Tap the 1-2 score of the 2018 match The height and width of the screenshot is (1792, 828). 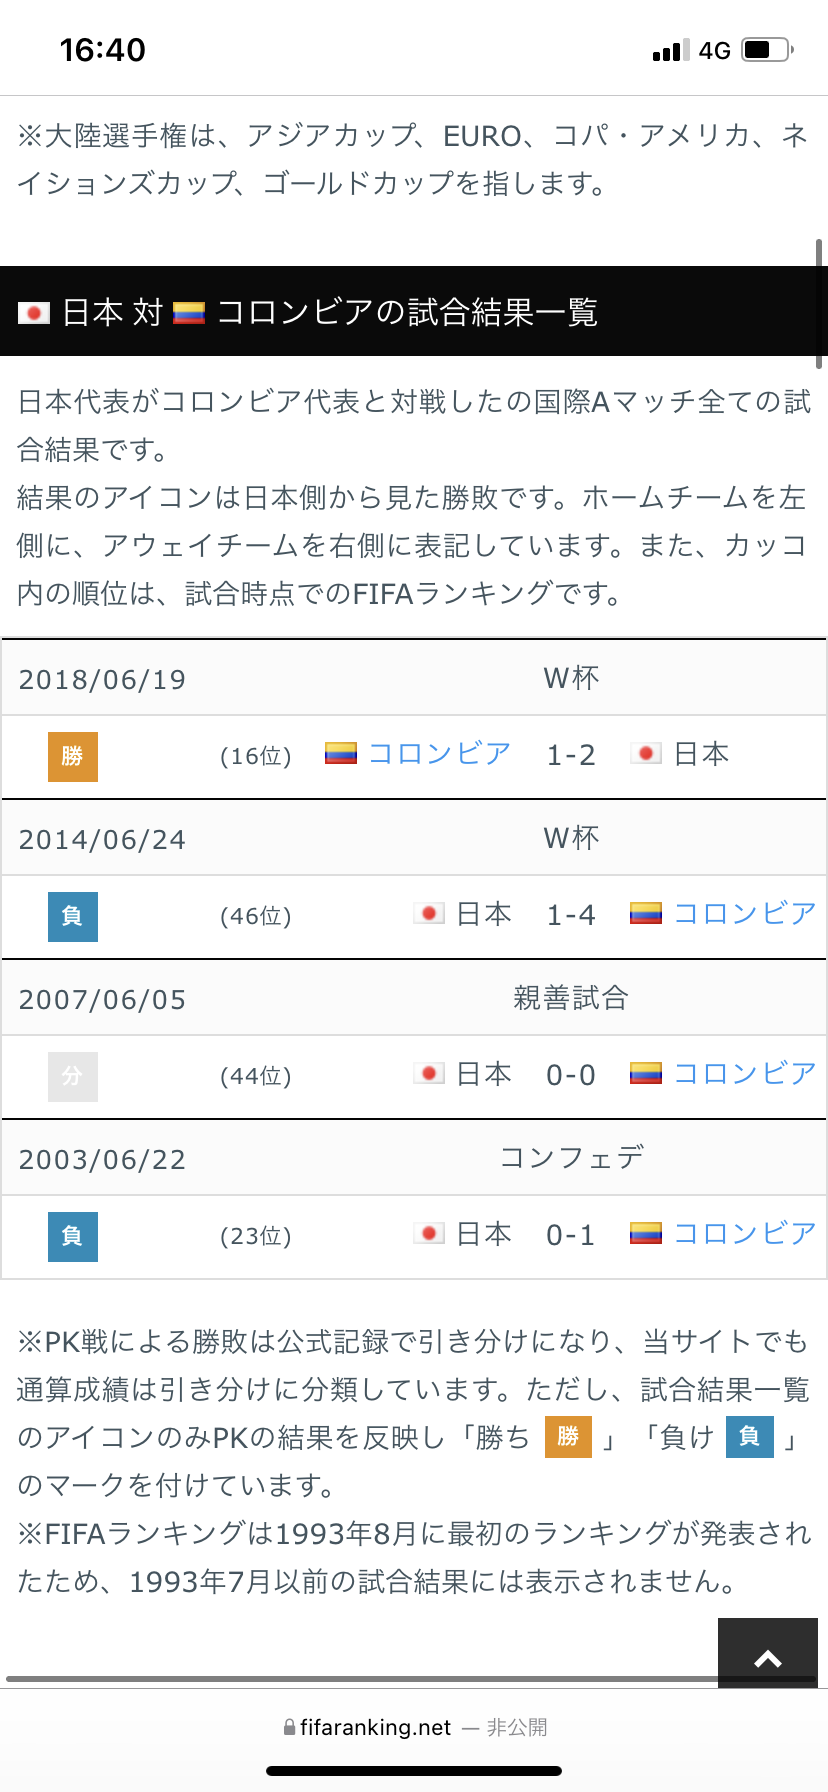(571, 755)
